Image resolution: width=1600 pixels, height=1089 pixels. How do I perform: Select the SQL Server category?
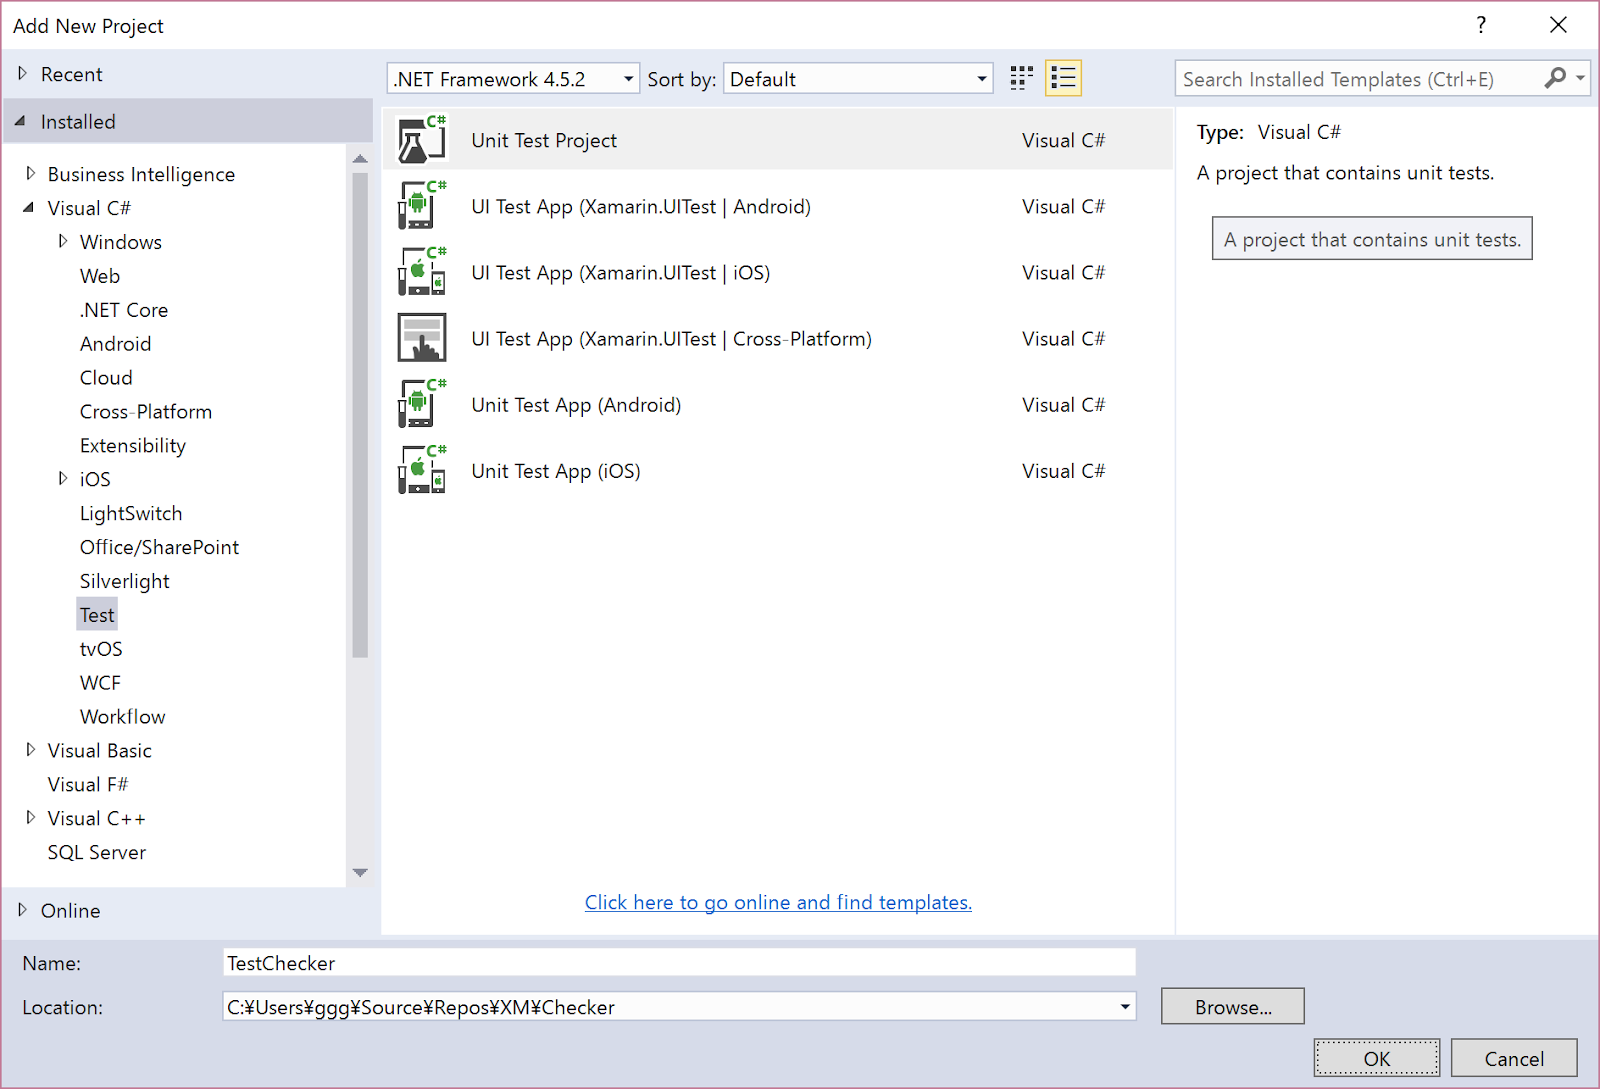(97, 853)
